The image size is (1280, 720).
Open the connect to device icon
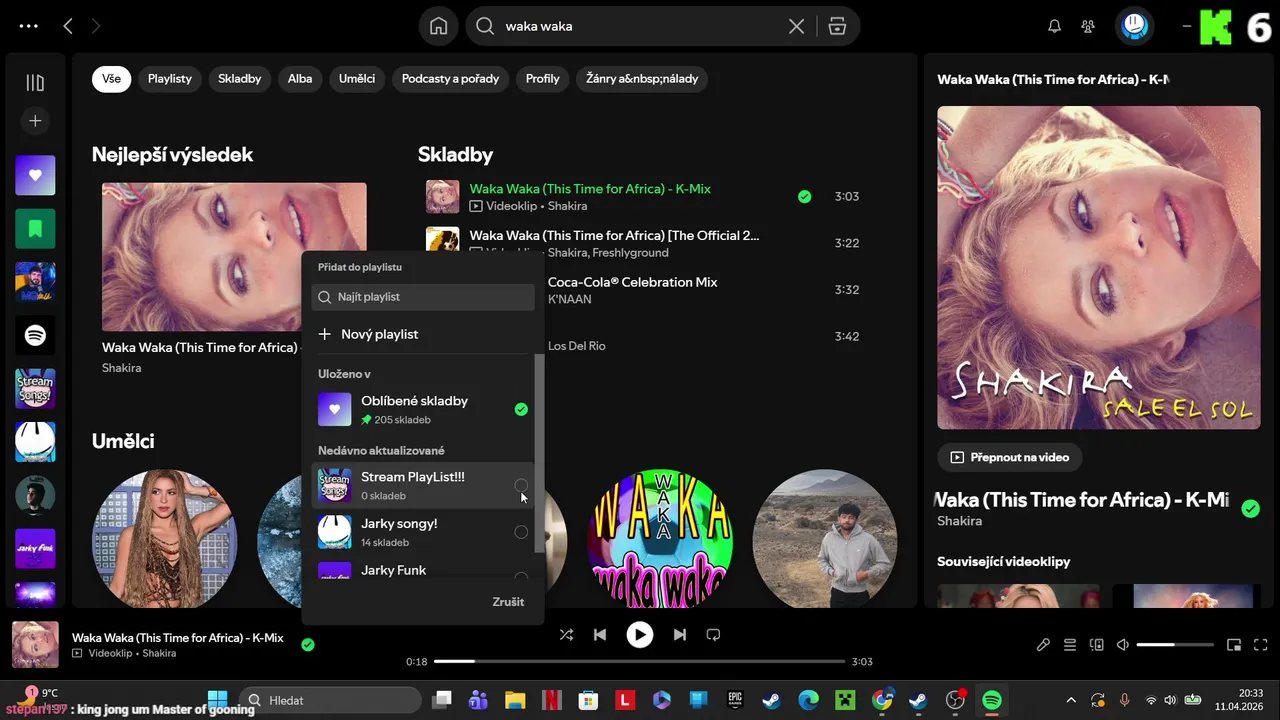[1096, 645]
